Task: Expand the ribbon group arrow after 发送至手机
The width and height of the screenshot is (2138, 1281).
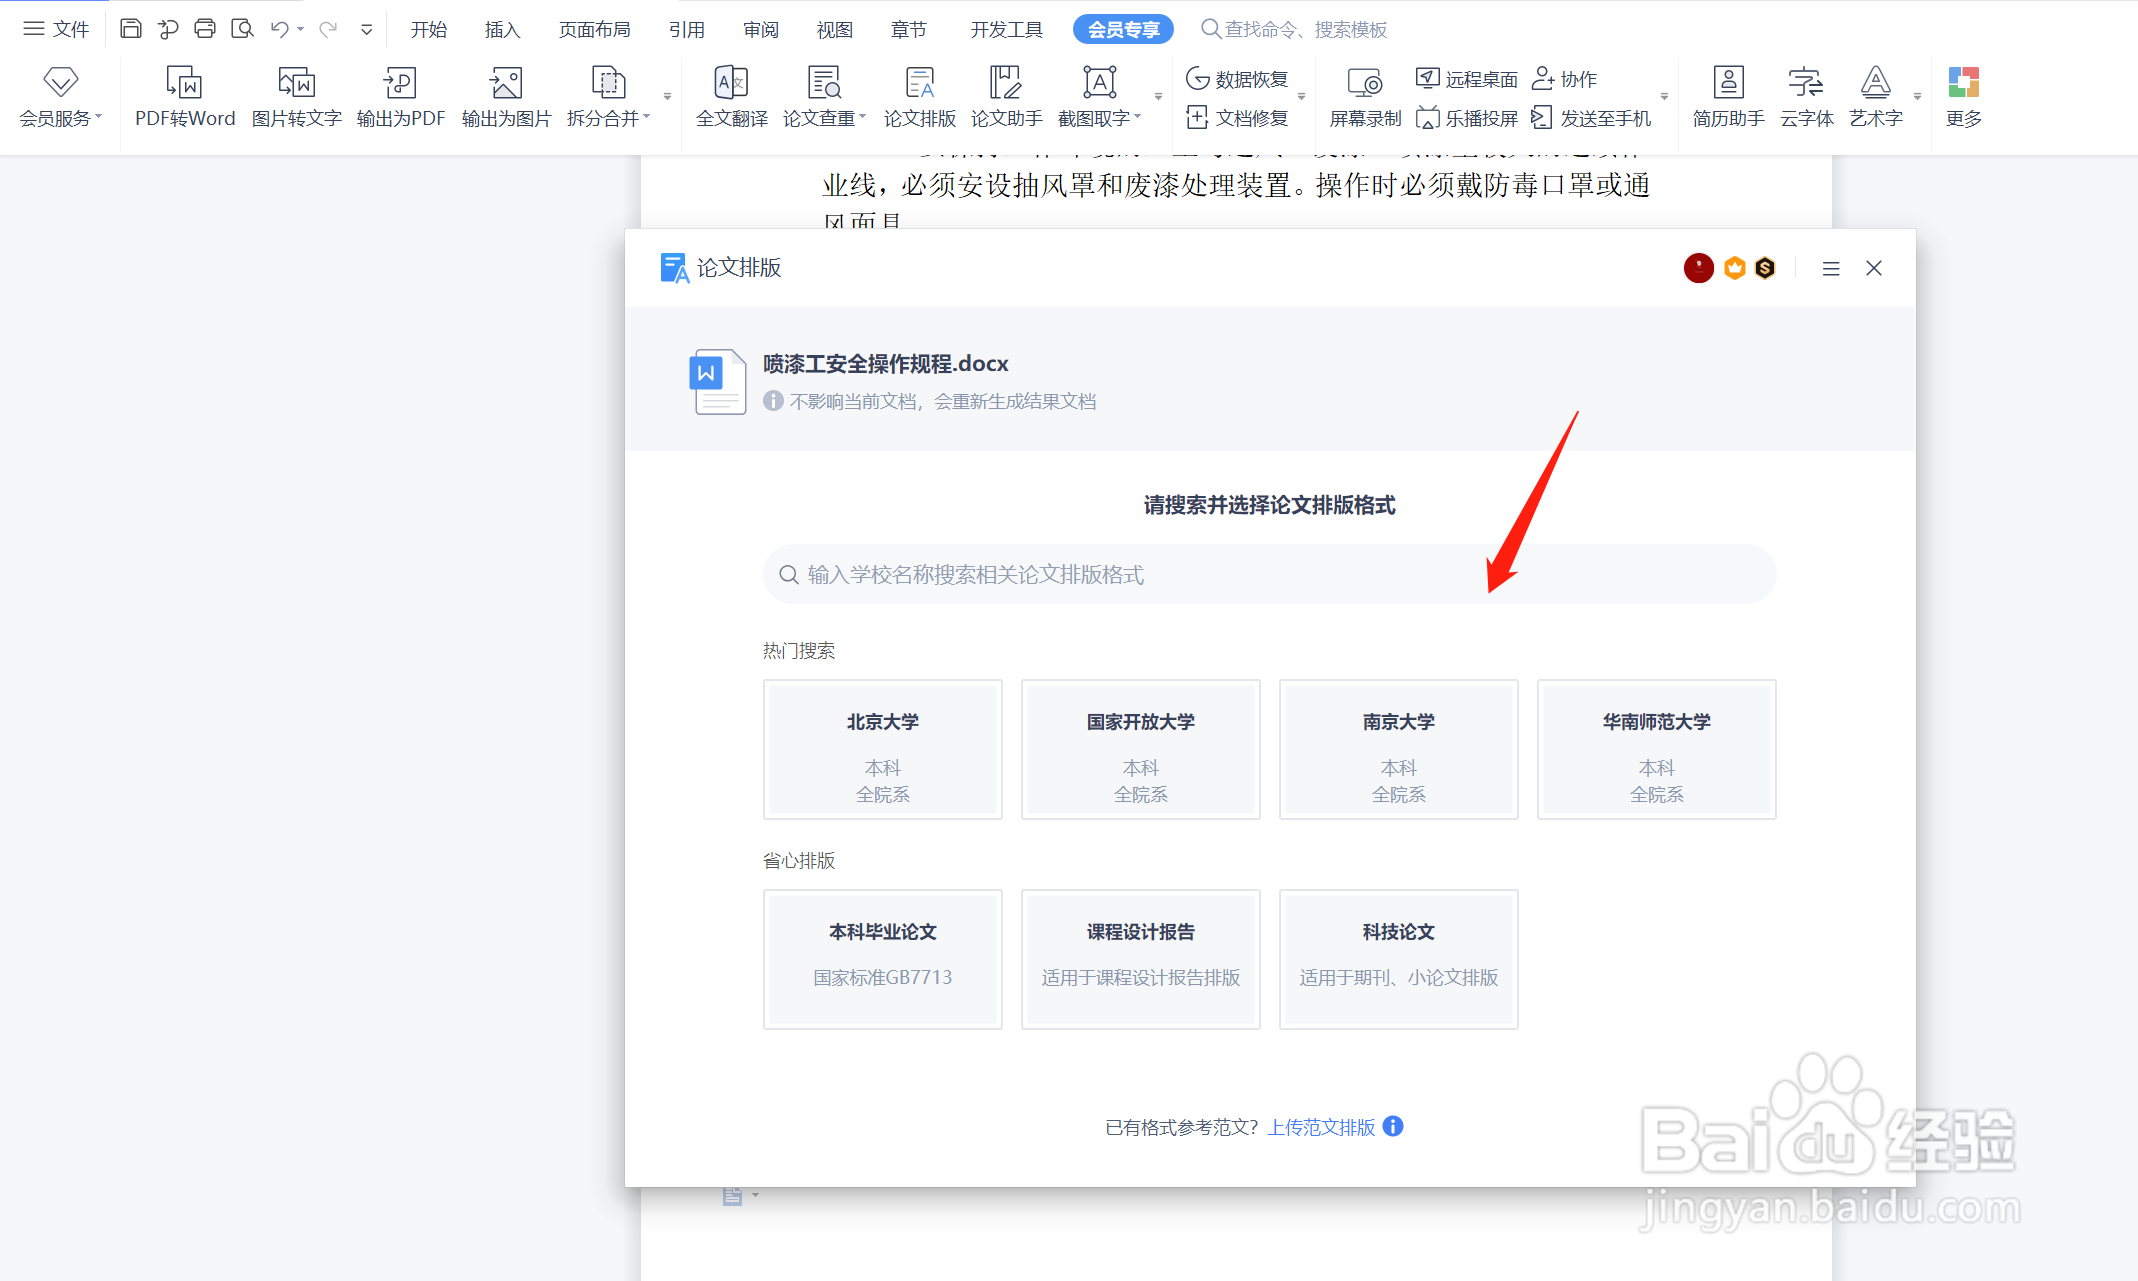Action: (1664, 97)
